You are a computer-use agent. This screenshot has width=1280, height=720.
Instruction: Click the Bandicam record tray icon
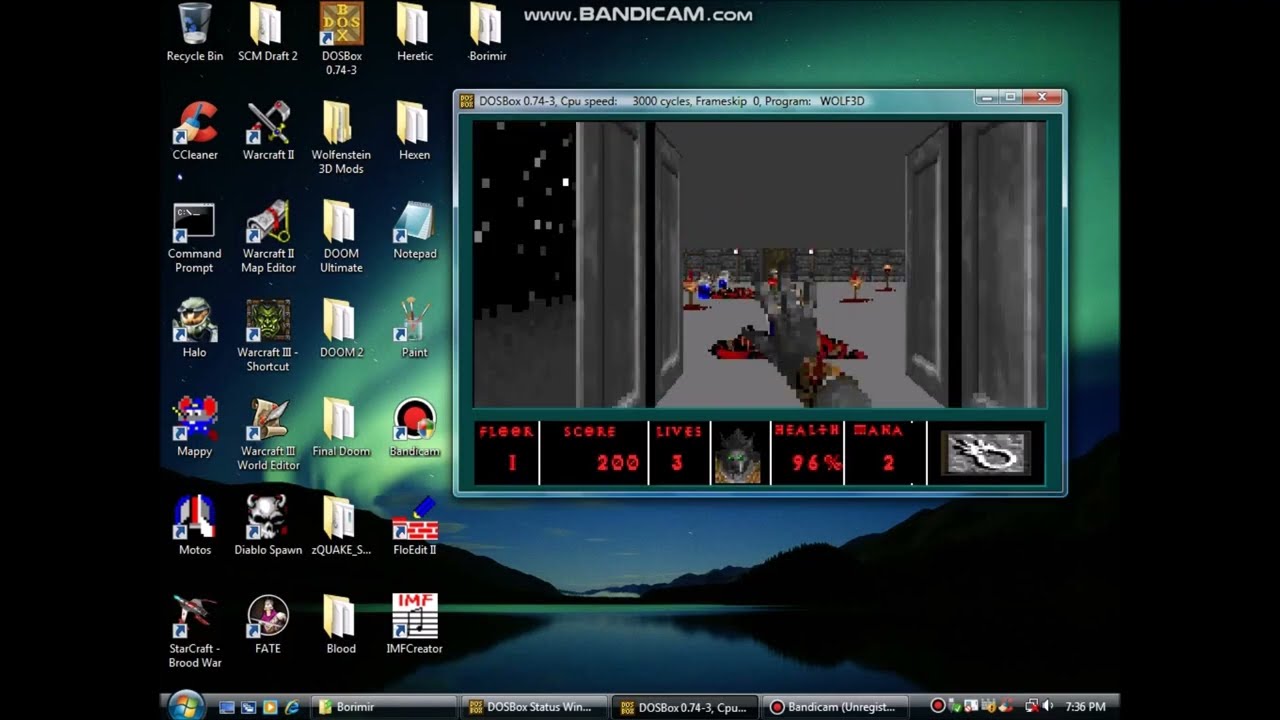point(938,706)
